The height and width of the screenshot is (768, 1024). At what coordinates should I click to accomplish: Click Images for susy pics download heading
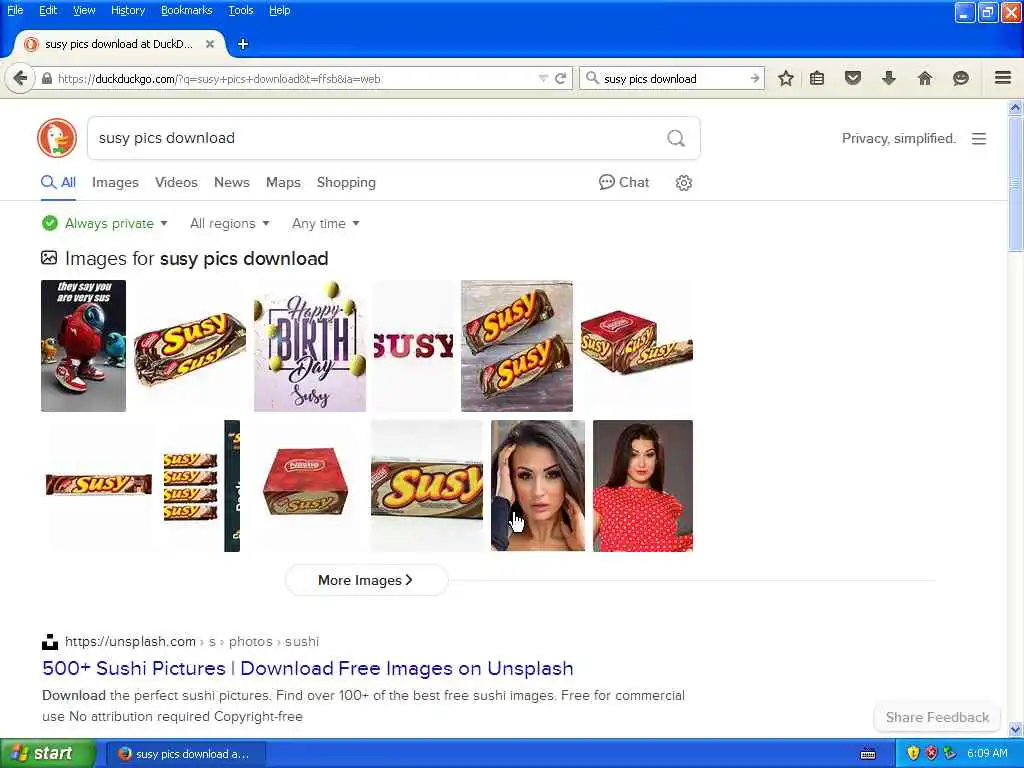click(196, 259)
